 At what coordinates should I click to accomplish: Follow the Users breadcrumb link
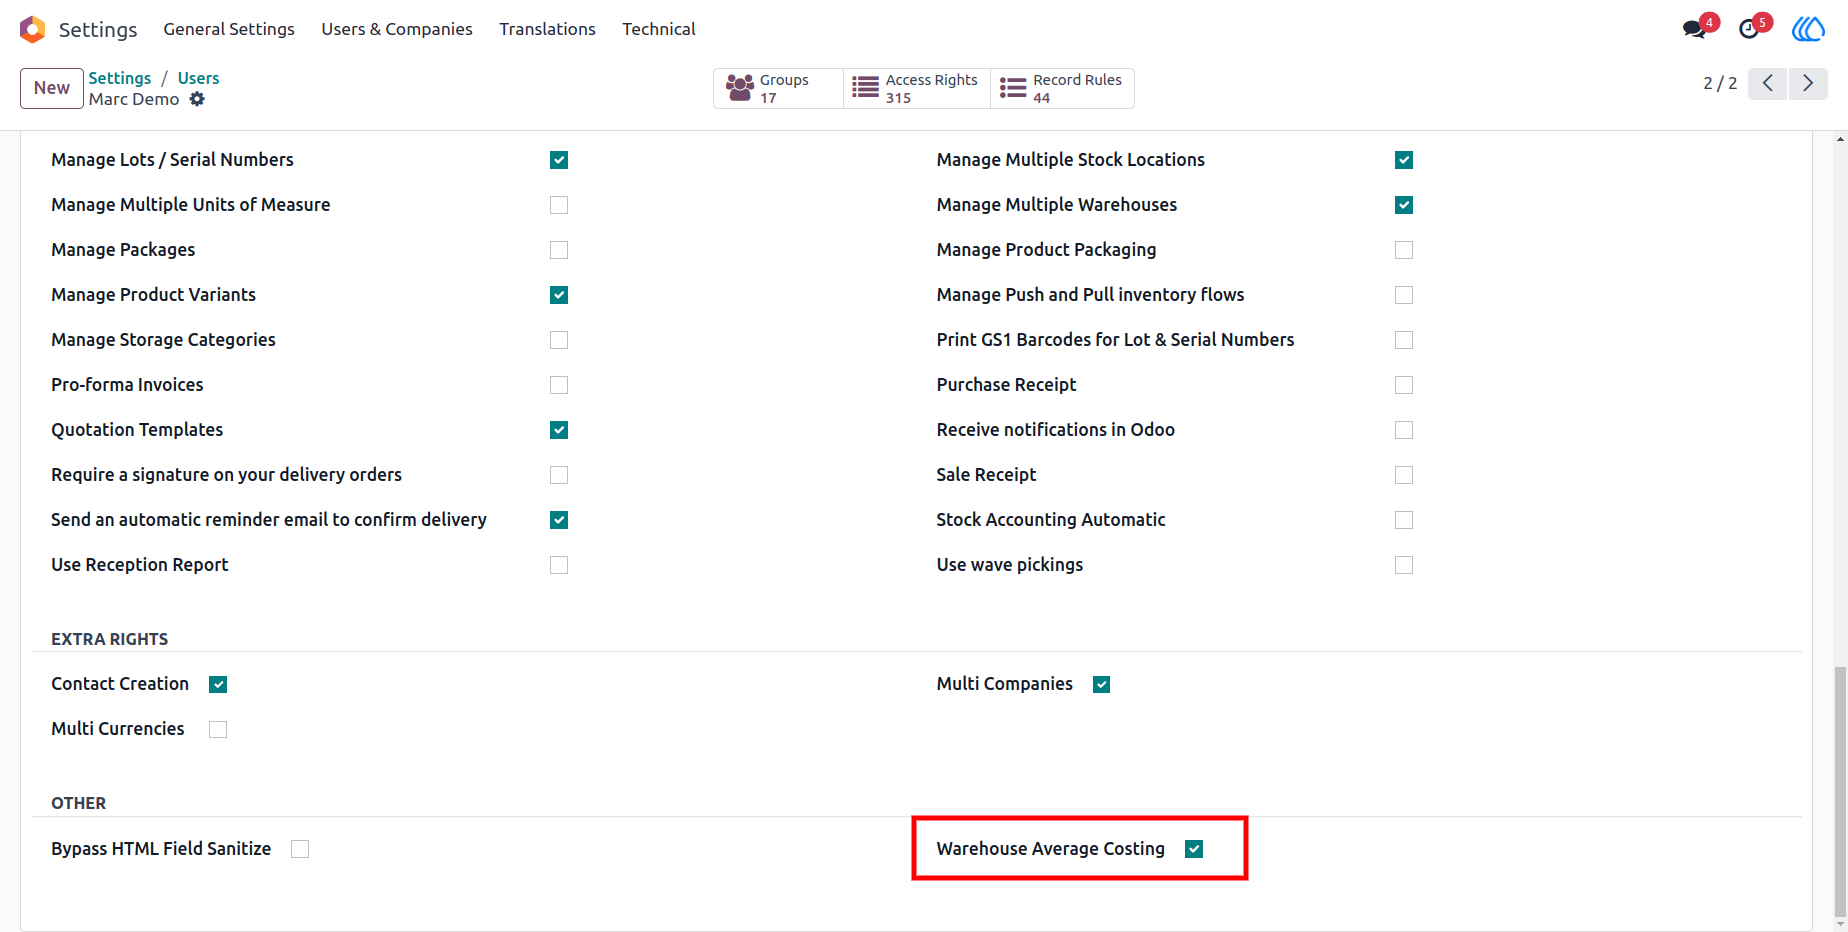pyautogui.click(x=198, y=78)
